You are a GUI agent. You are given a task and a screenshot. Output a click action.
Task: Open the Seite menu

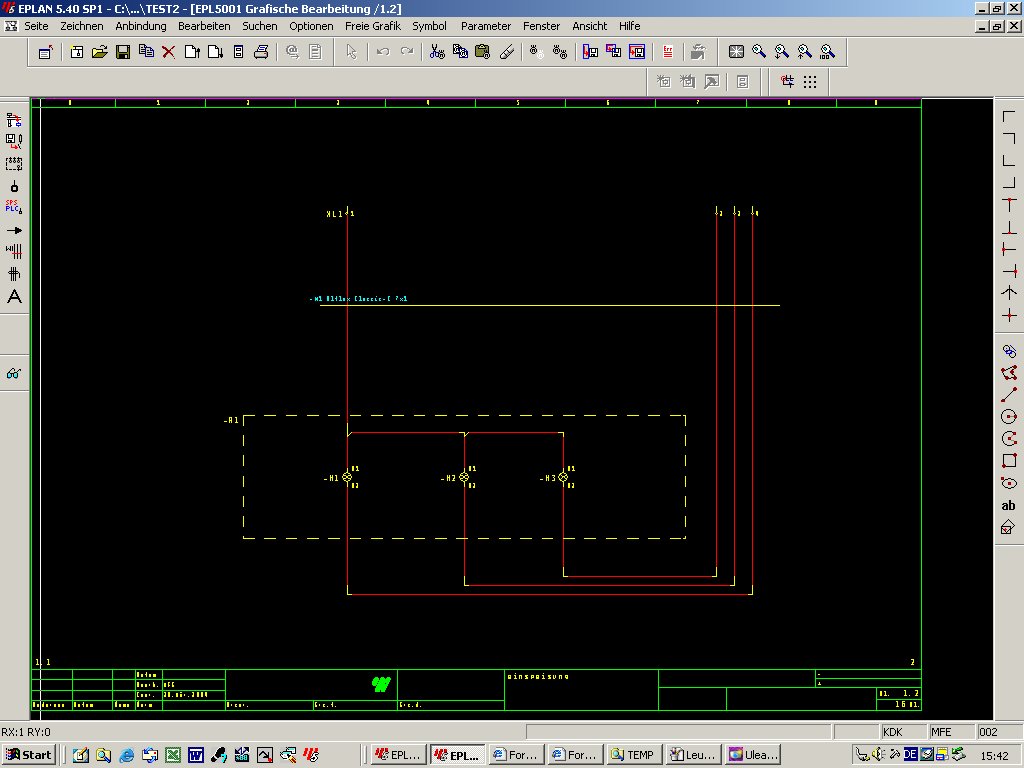pos(36,26)
